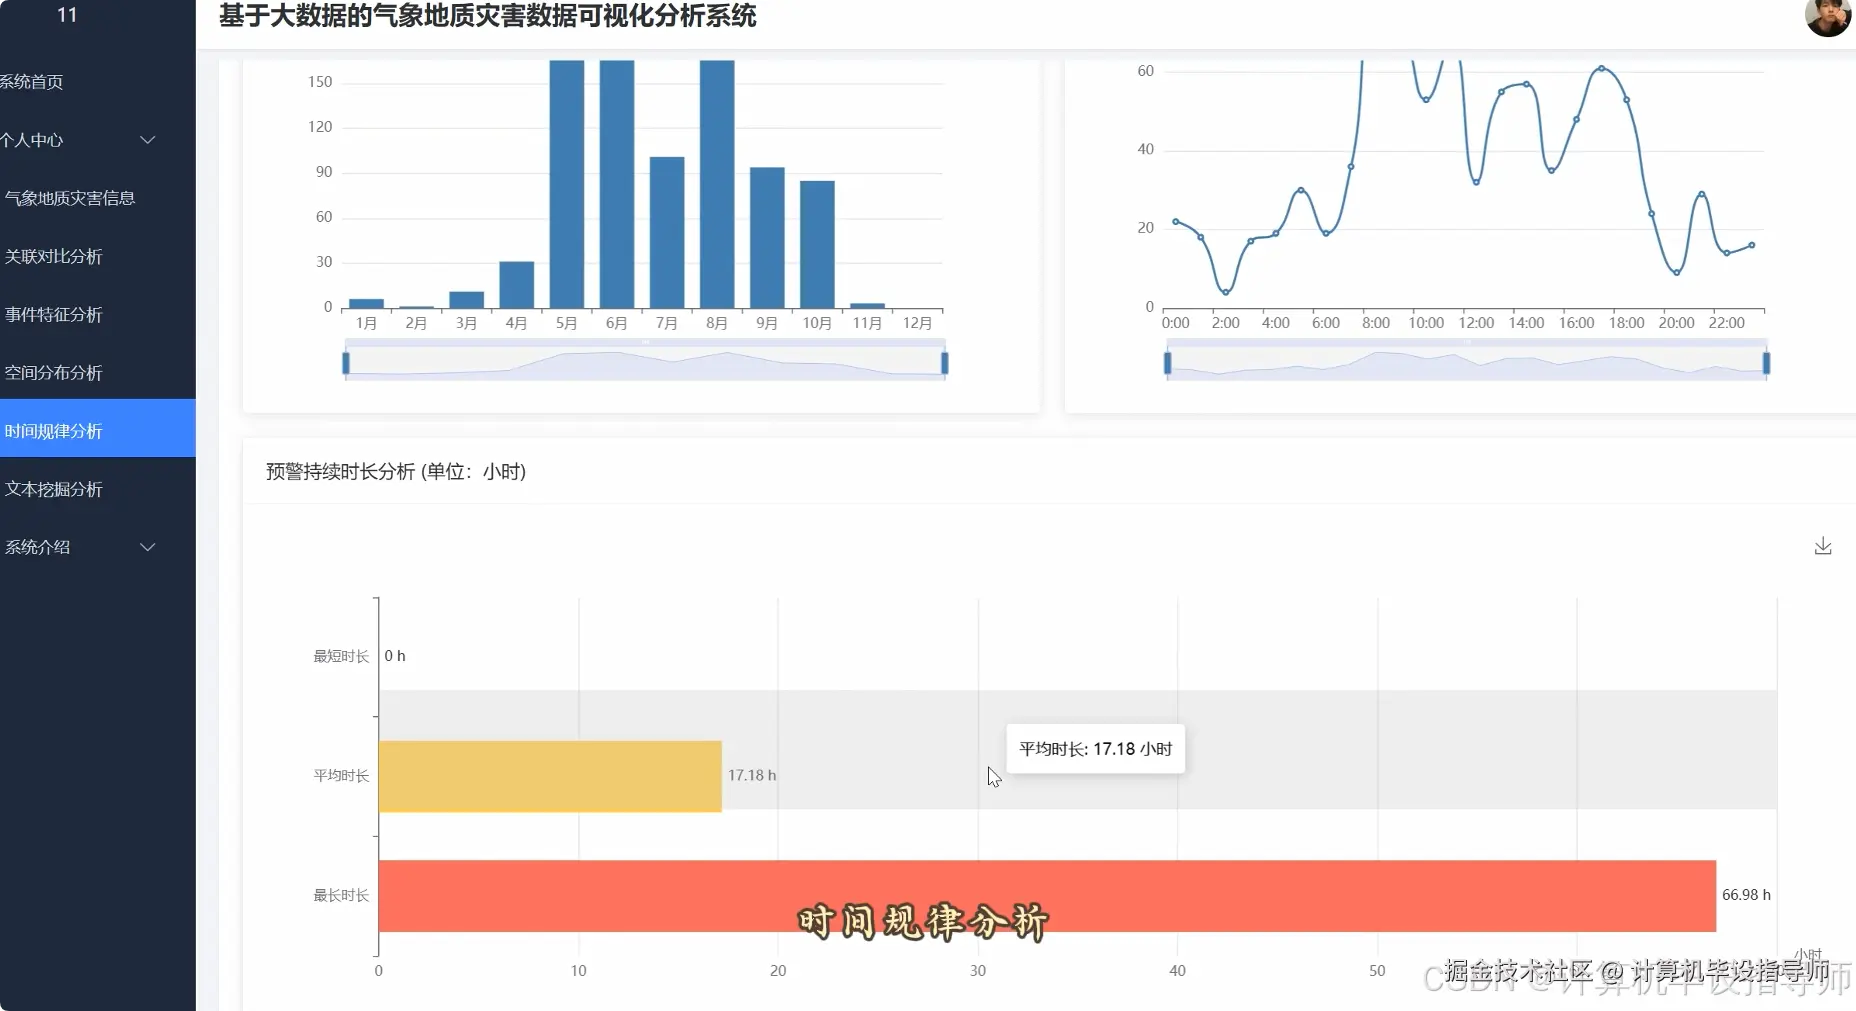Download the warning duration chart image

click(x=1823, y=546)
